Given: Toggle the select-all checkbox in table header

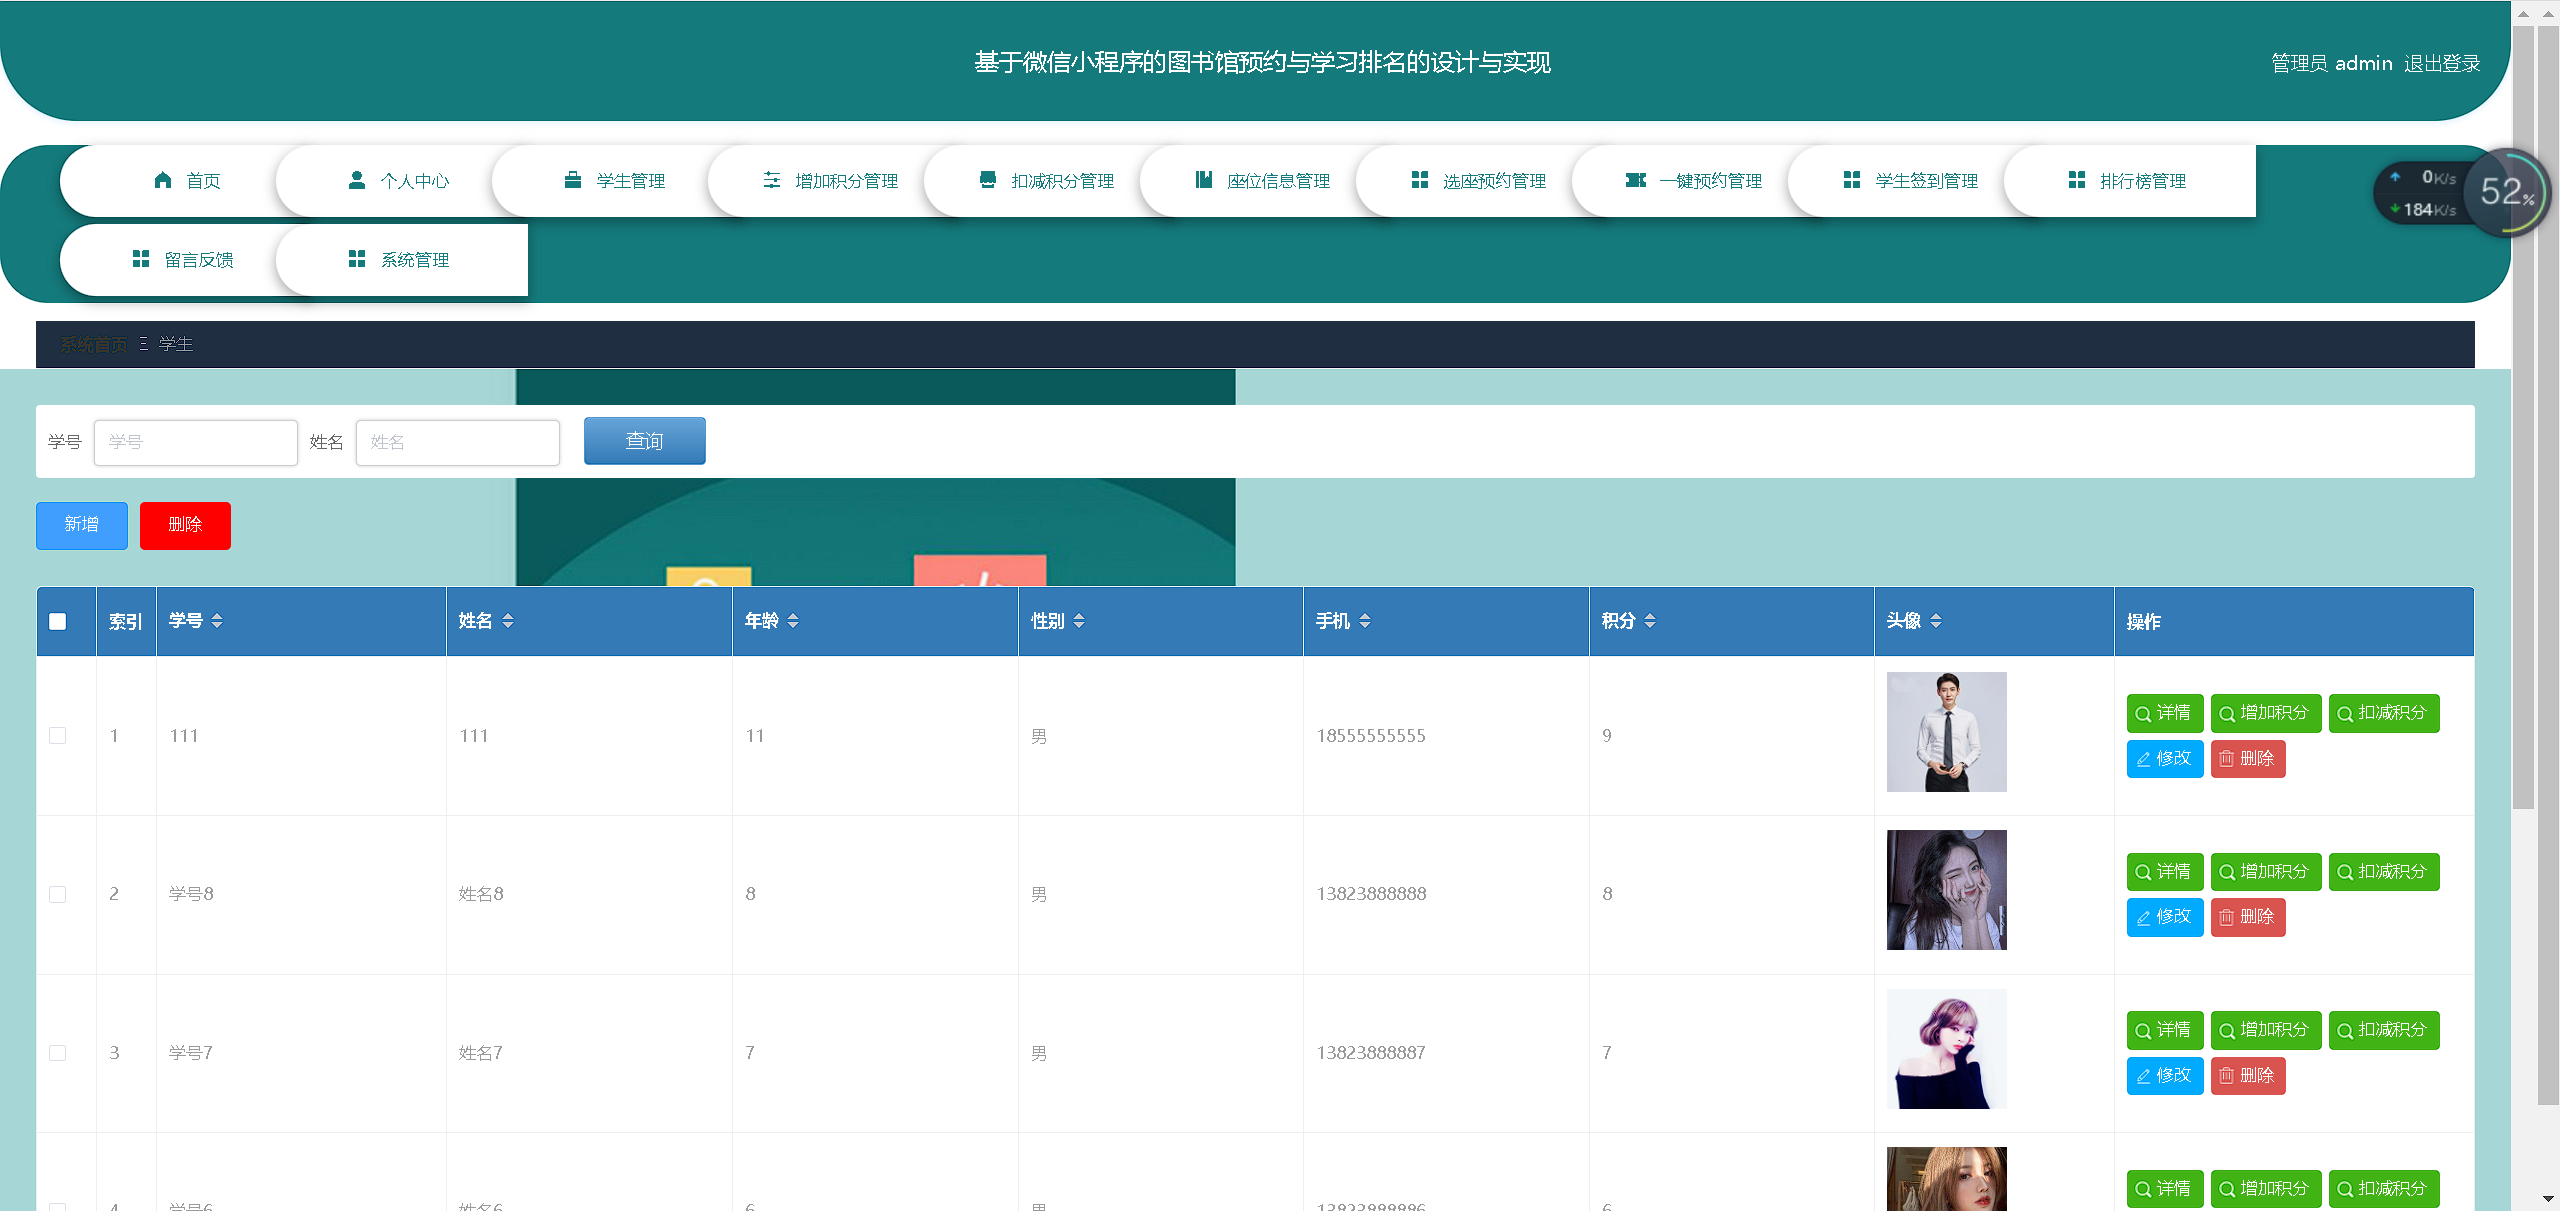Looking at the screenshot, I should 58,621.
